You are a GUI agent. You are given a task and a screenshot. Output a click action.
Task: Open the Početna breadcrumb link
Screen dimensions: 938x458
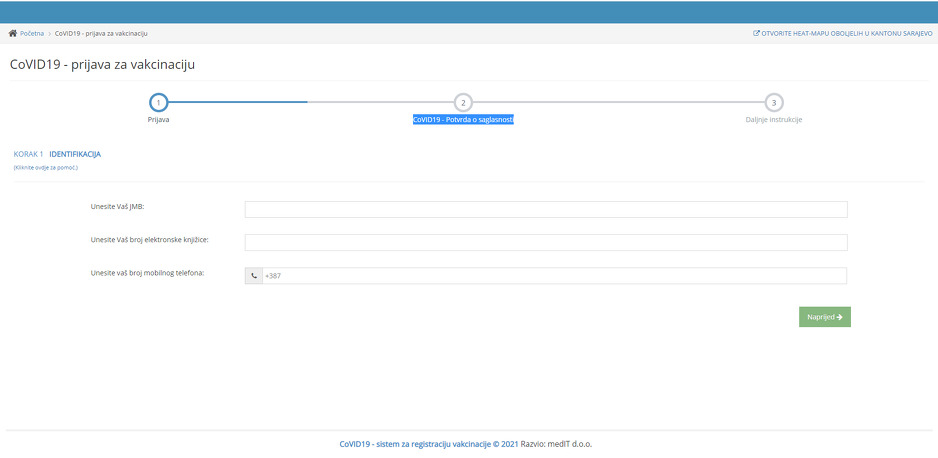32,33
